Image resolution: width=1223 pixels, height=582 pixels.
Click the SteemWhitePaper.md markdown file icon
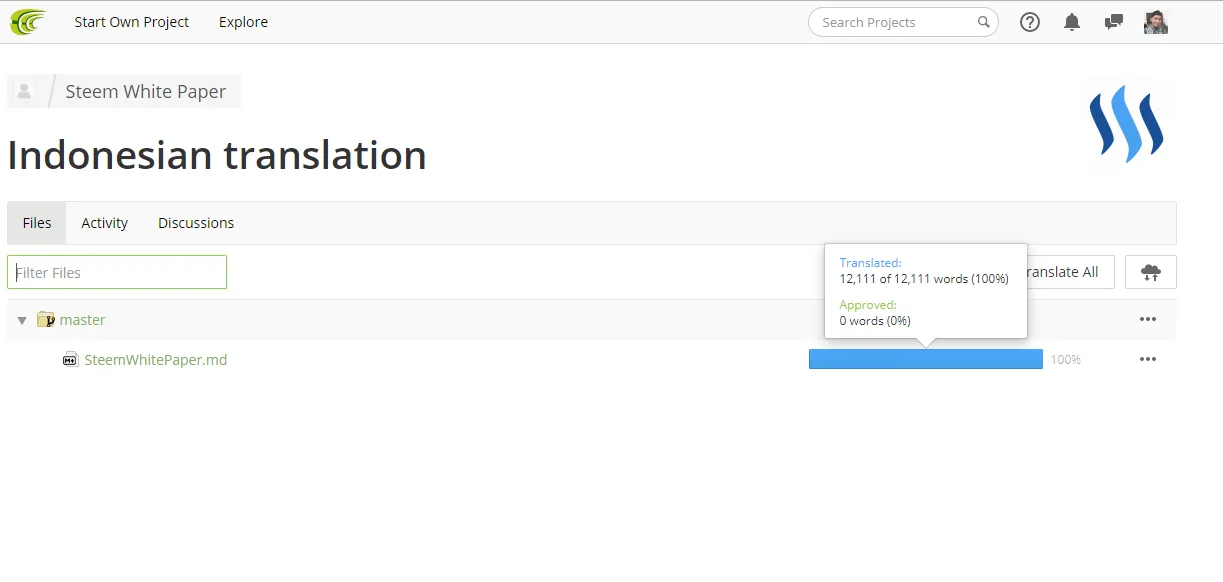(x=71, y=360)
